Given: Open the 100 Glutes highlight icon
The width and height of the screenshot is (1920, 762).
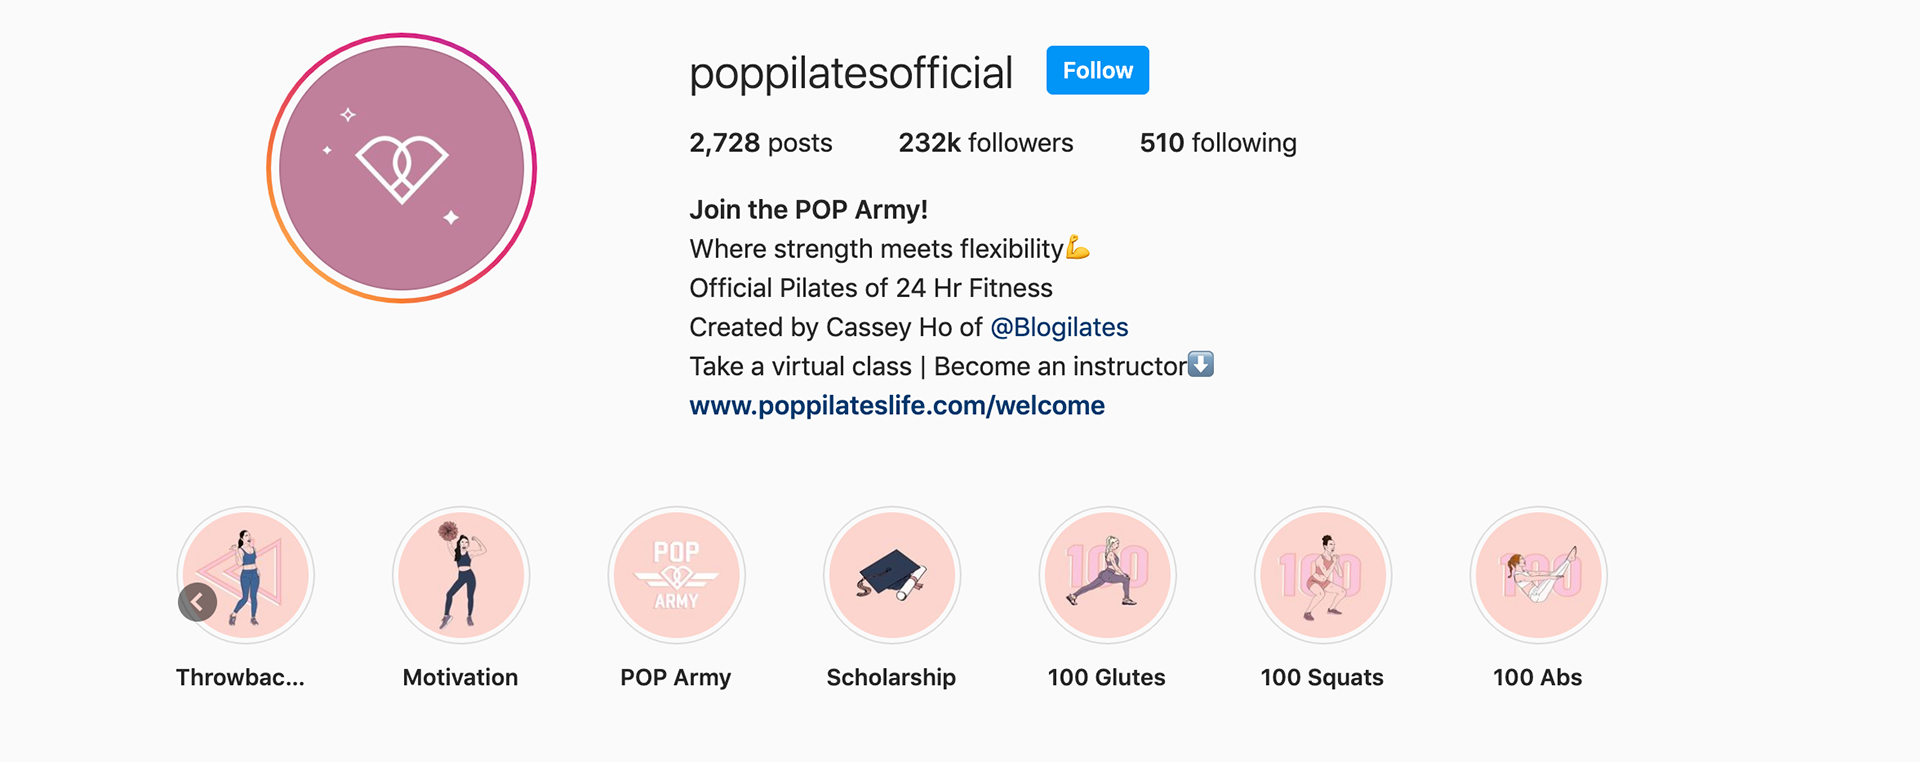Looking at the screenshot, I should coord(1108,575).
